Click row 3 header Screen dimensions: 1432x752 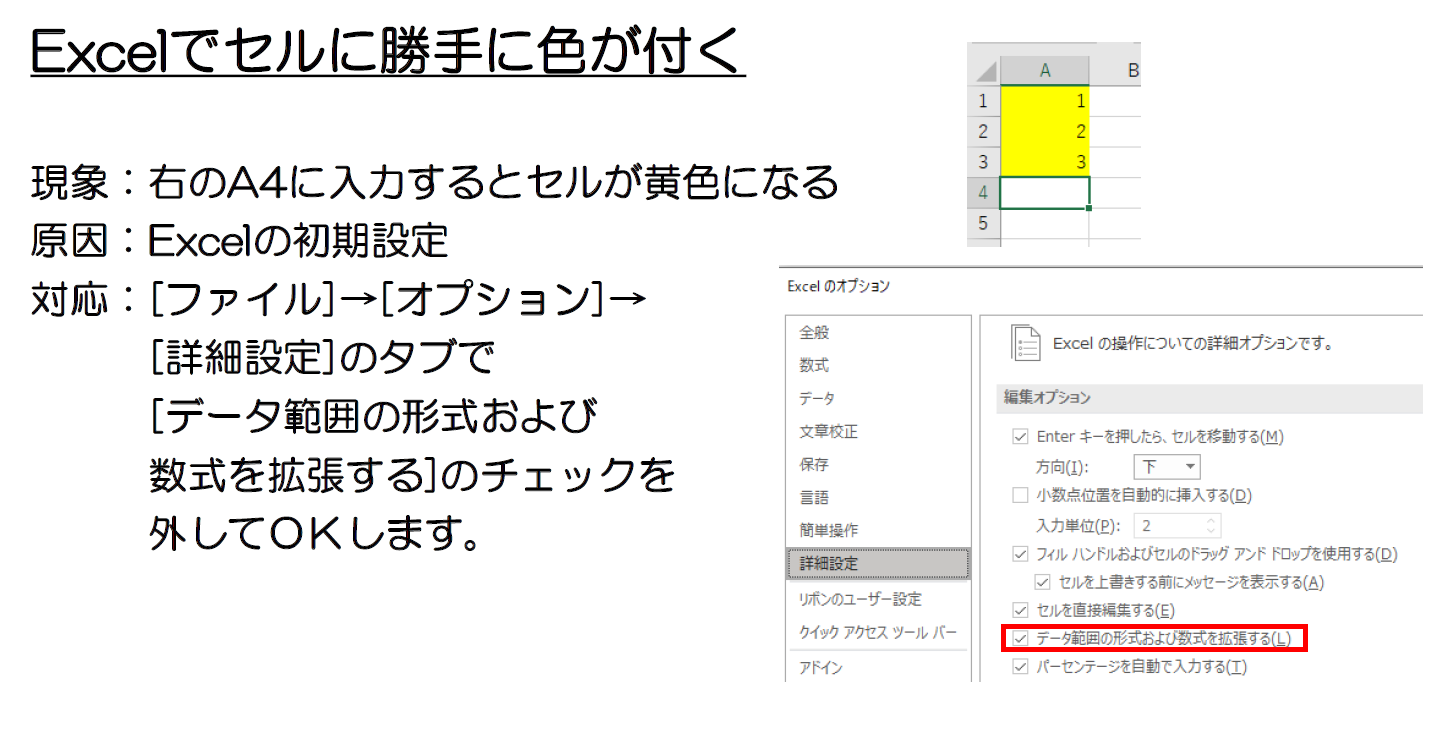pyautogui.click(x=983, y=162)
